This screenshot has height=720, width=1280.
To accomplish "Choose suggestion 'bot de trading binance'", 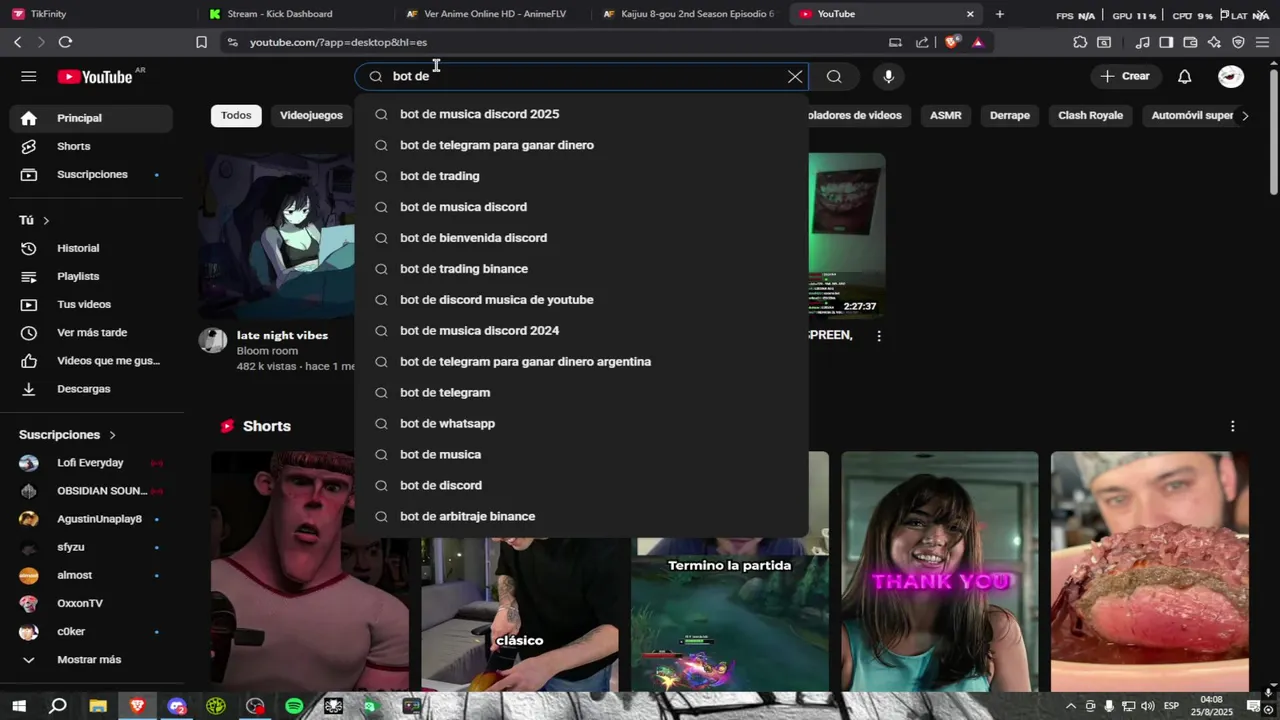I will (581, 269).
